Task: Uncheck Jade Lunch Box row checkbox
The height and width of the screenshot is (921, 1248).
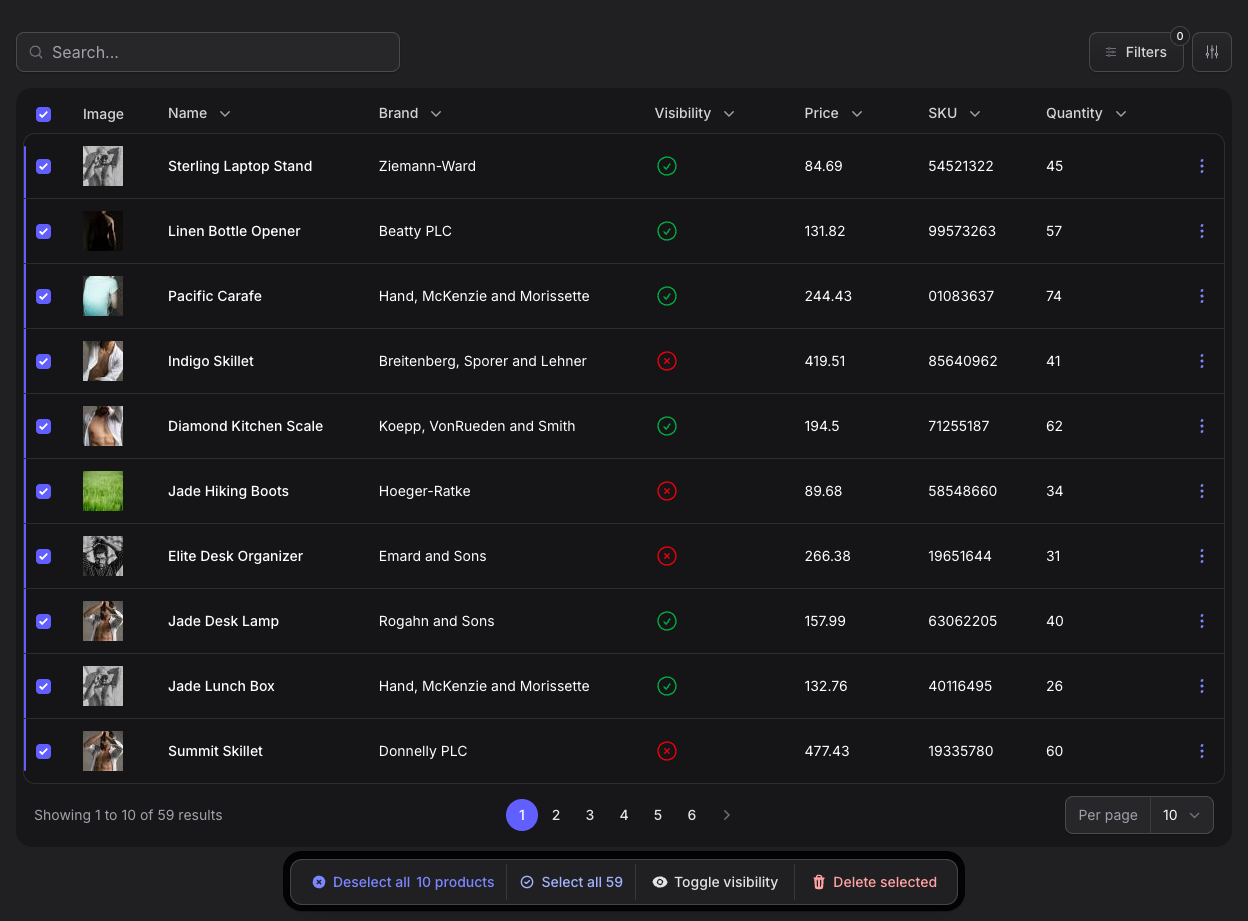Action: tap(43, 686)
